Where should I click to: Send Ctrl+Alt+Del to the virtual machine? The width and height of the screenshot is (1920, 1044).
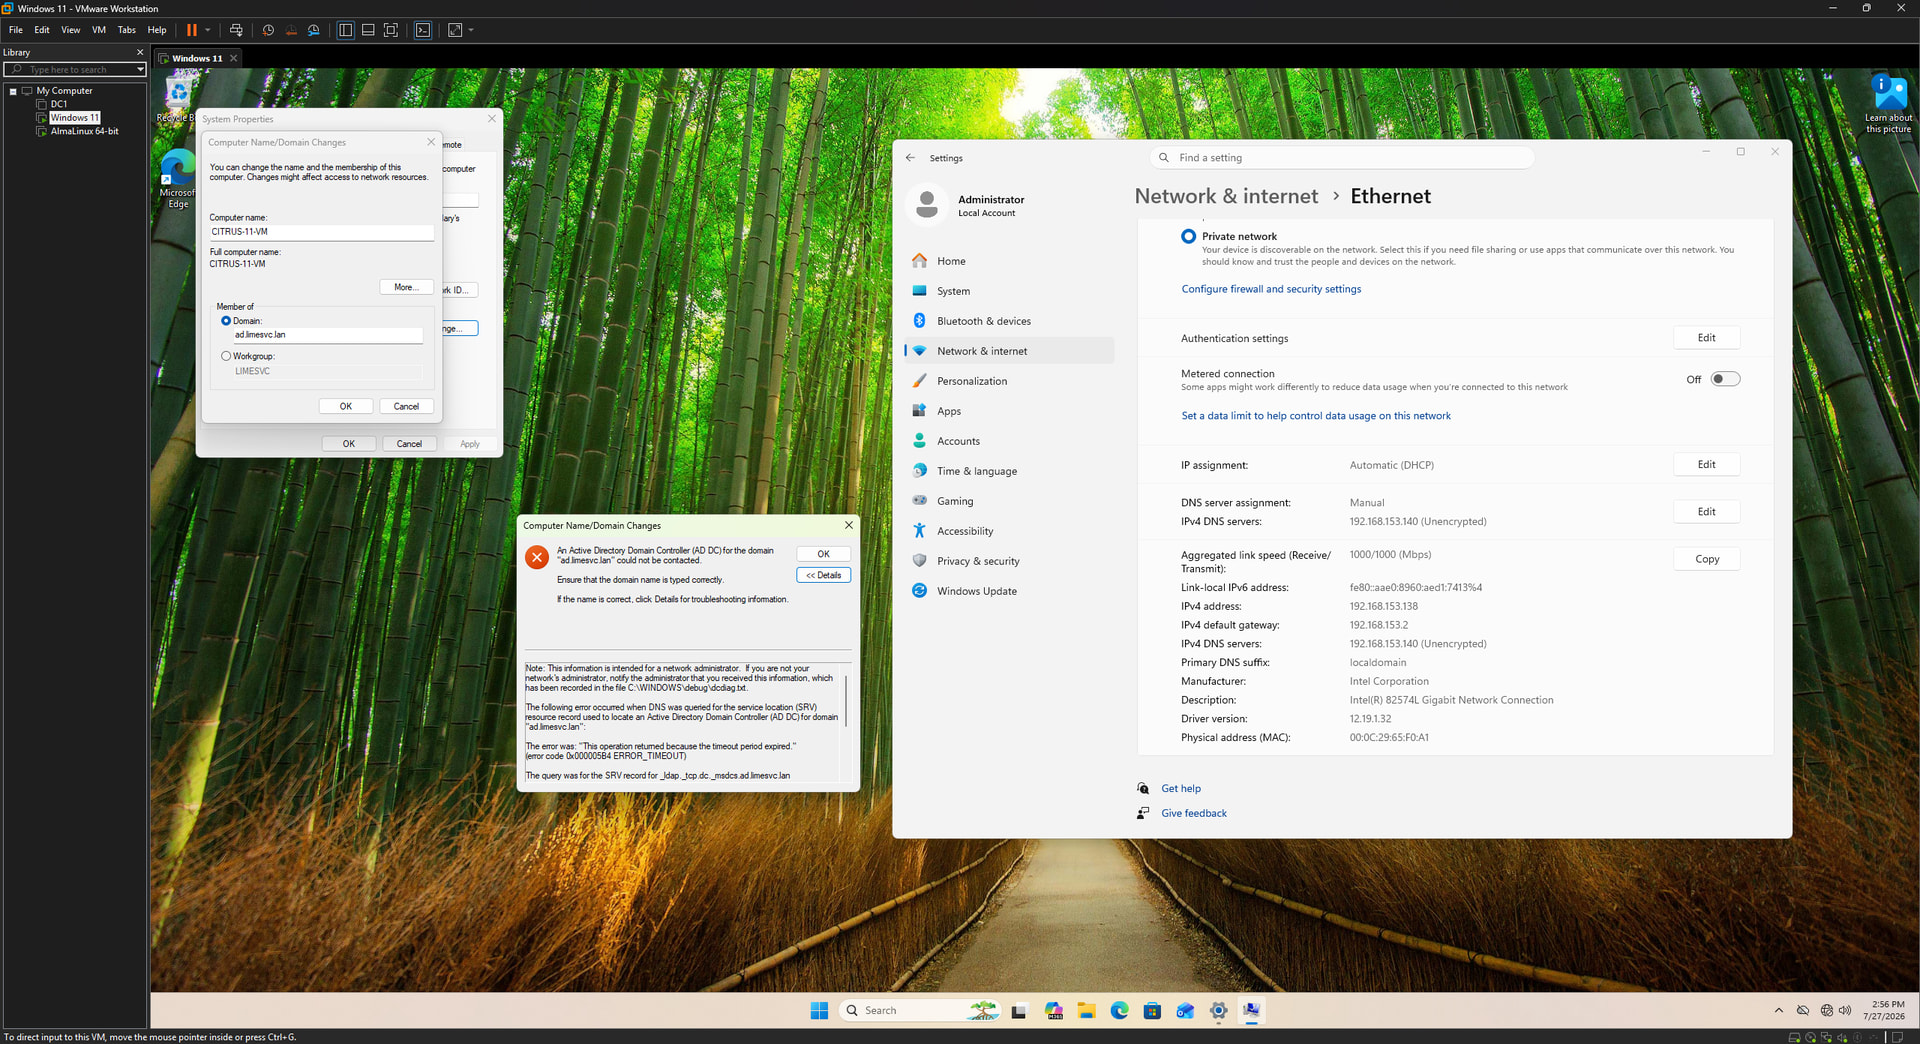(236, 30)
